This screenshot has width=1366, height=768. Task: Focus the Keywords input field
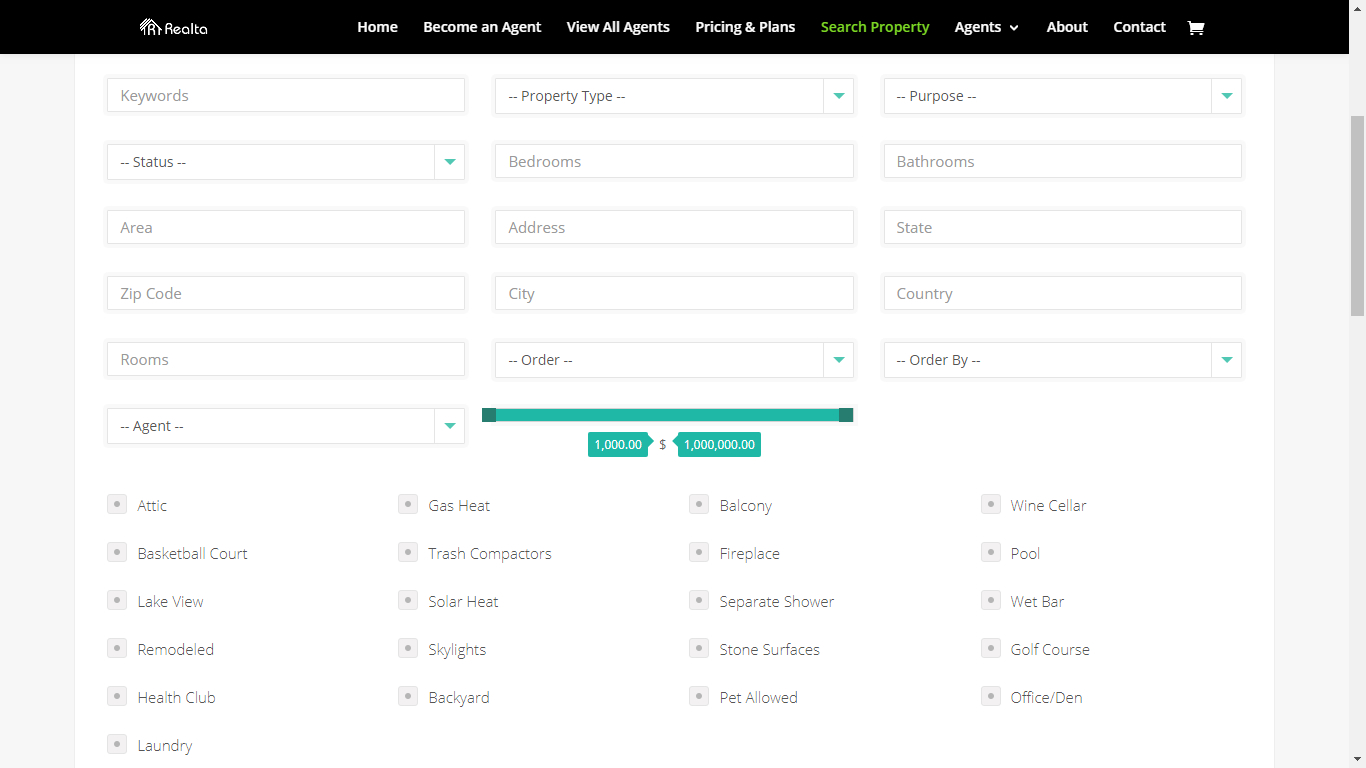pos(286,96)
